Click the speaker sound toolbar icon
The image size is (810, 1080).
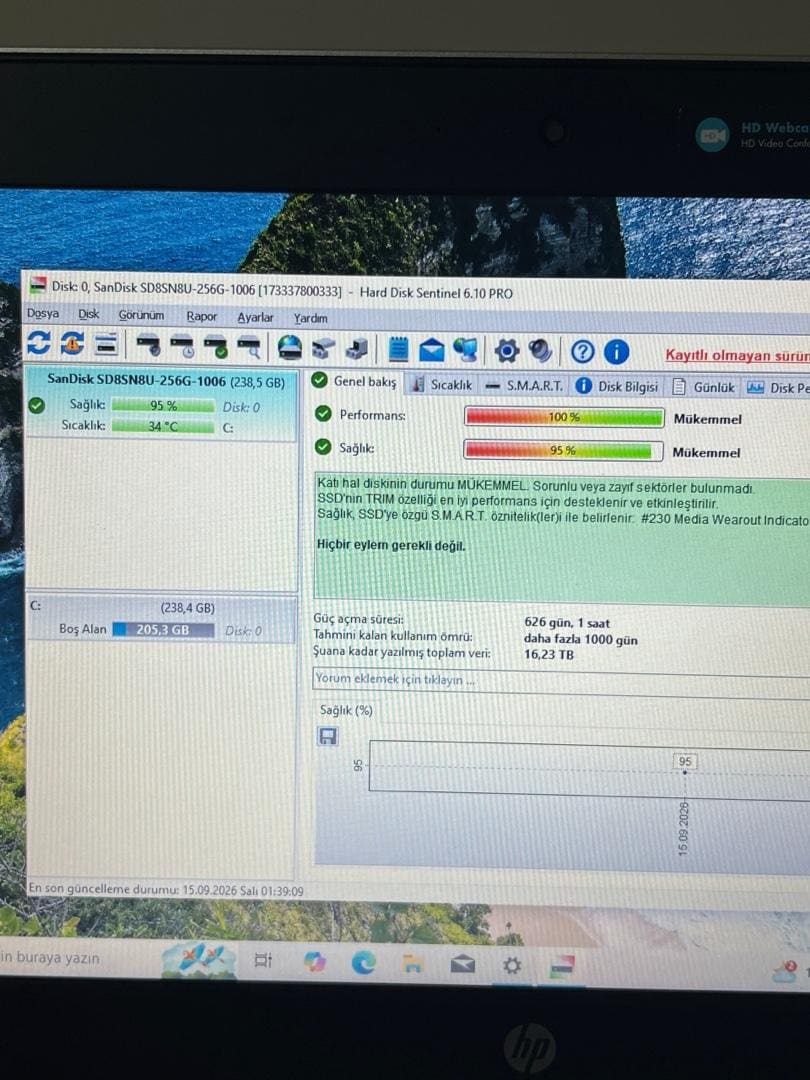(x=540, y=351)
